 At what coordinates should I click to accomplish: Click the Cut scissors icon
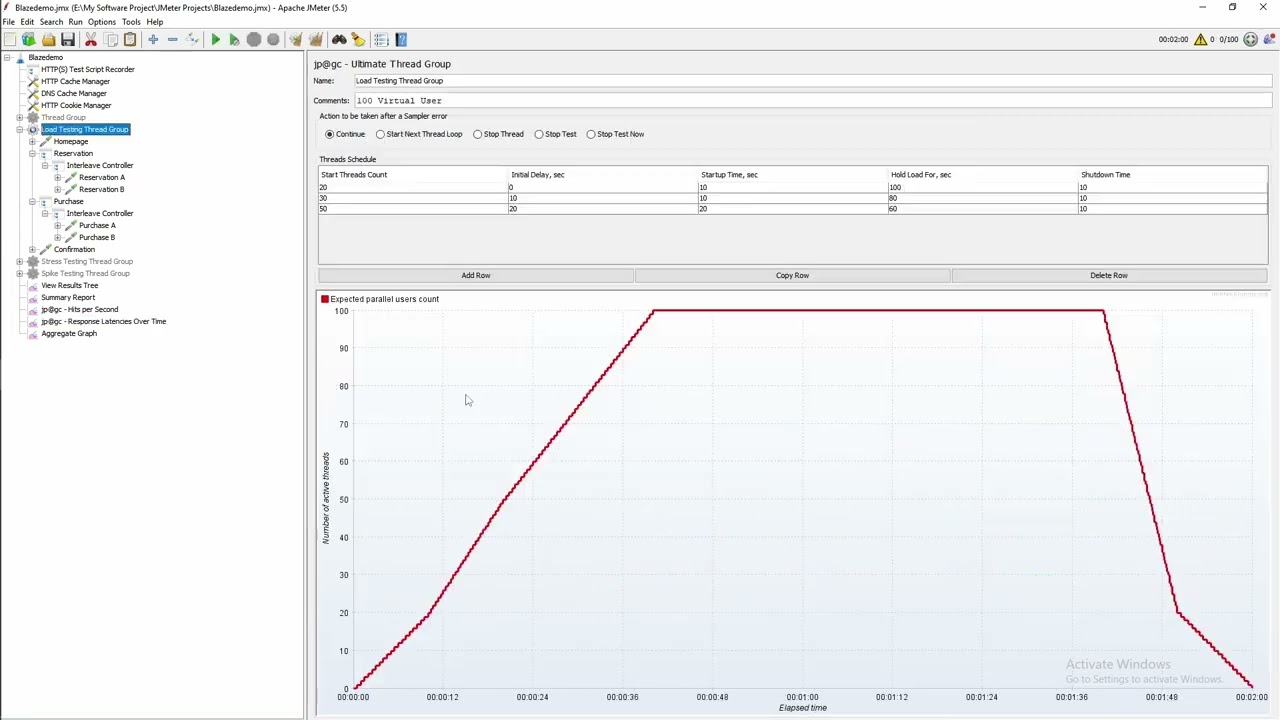pyautogui.click(x=91, y=40)
